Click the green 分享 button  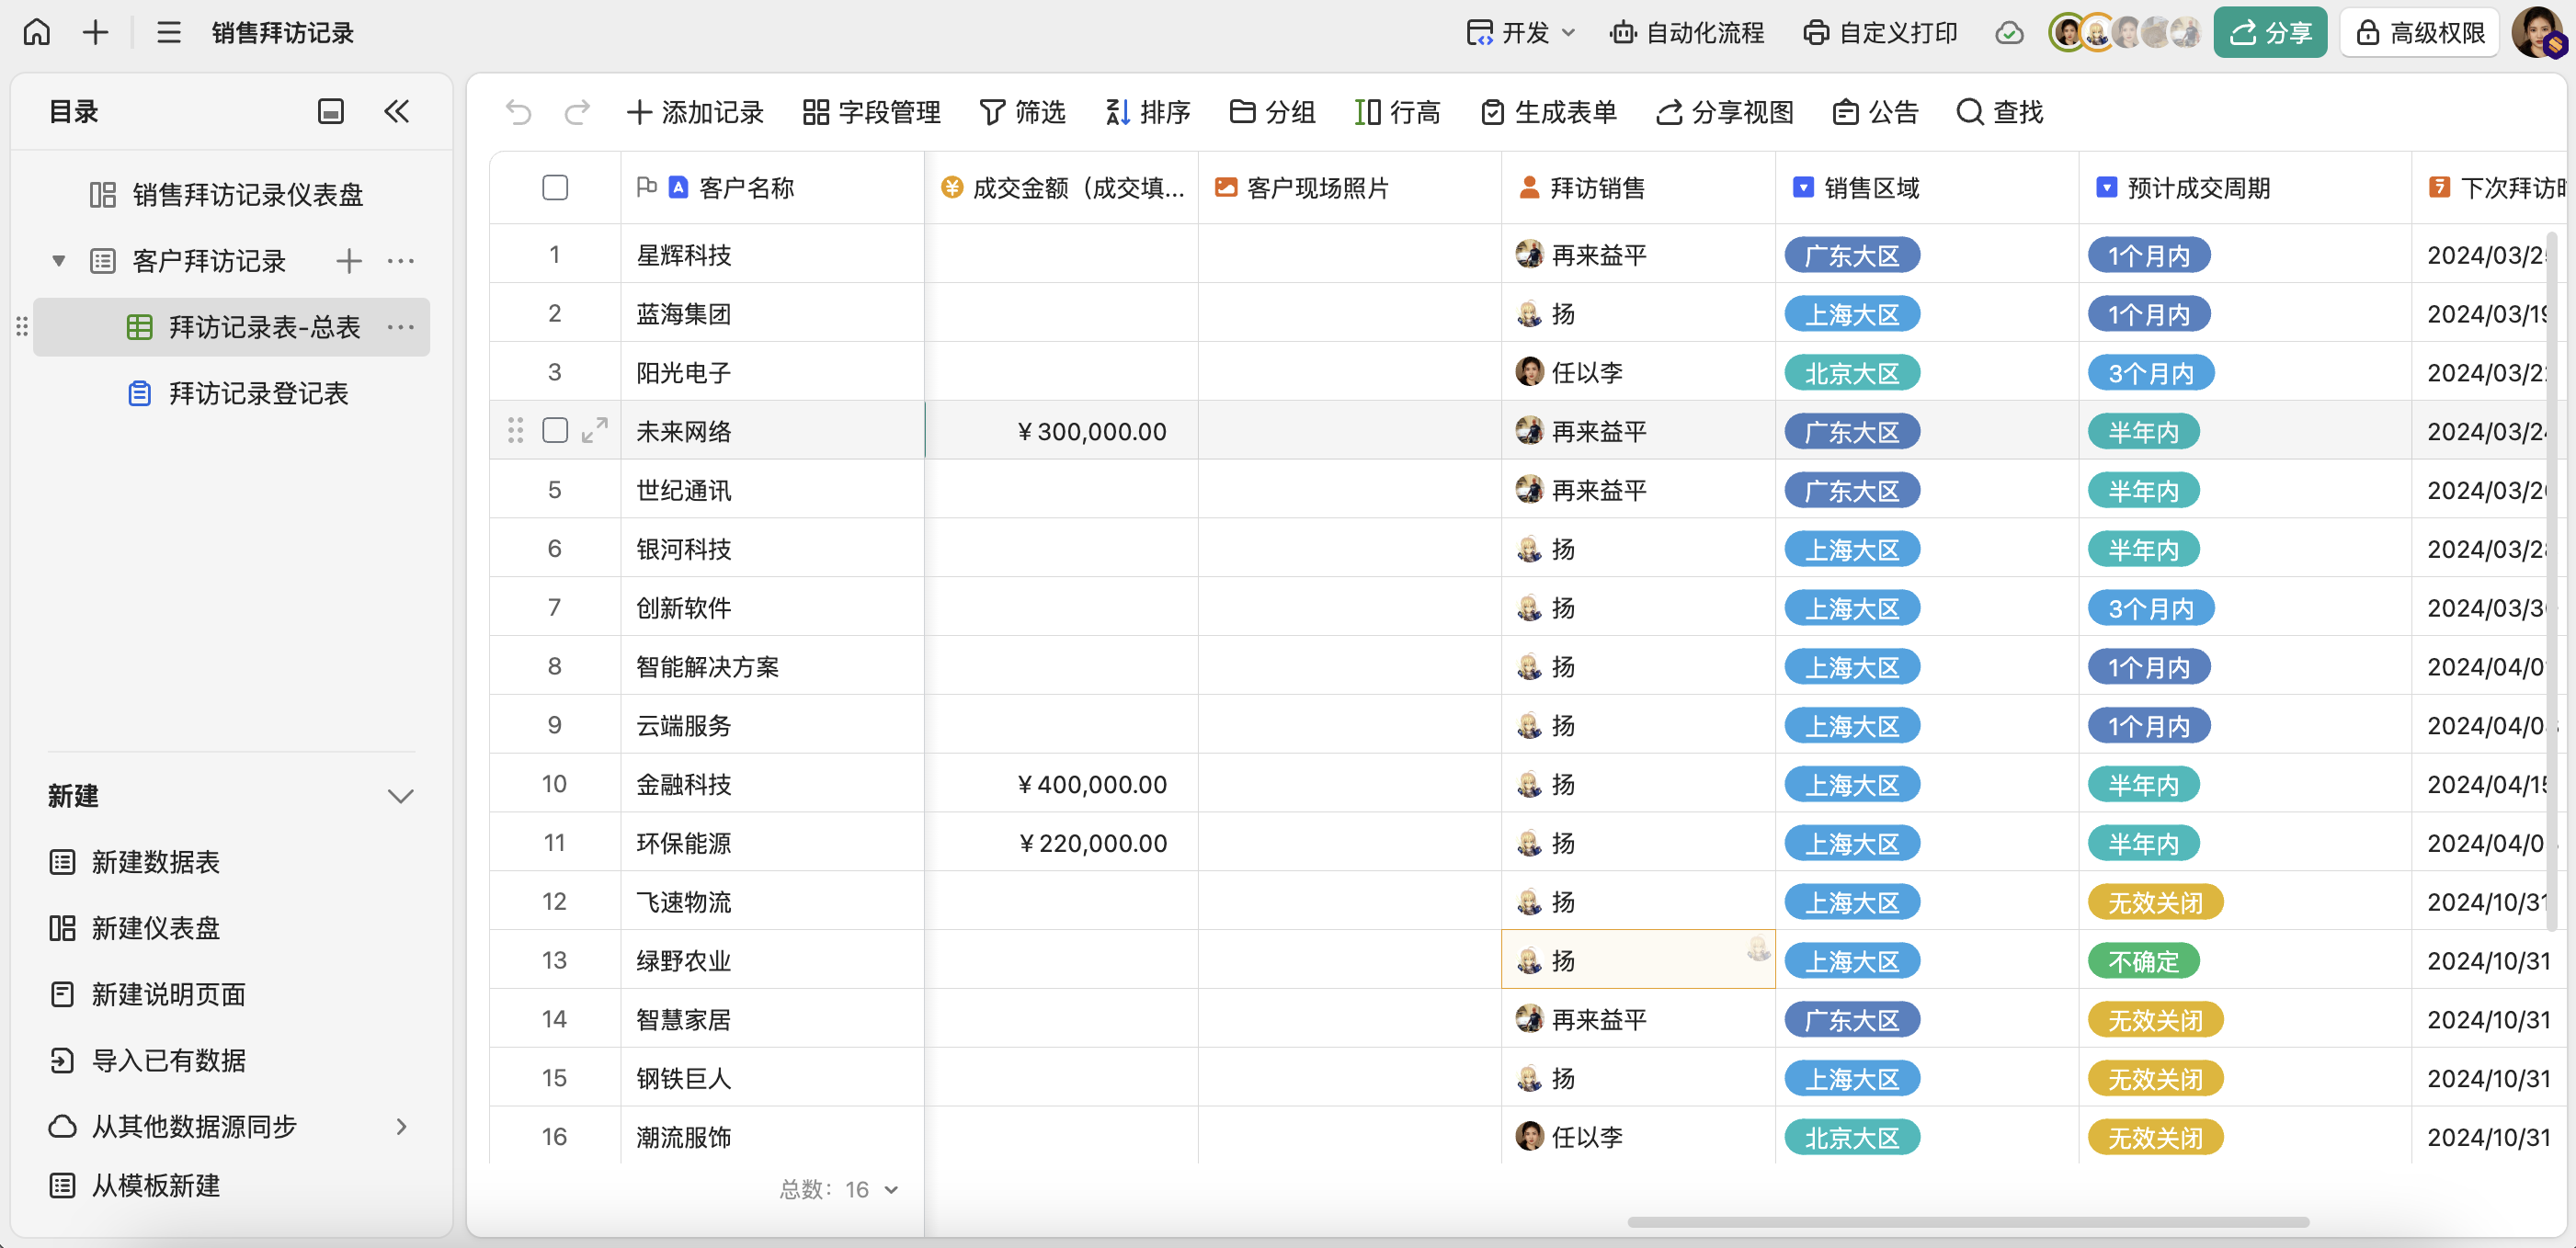[x=2270, y=33]
